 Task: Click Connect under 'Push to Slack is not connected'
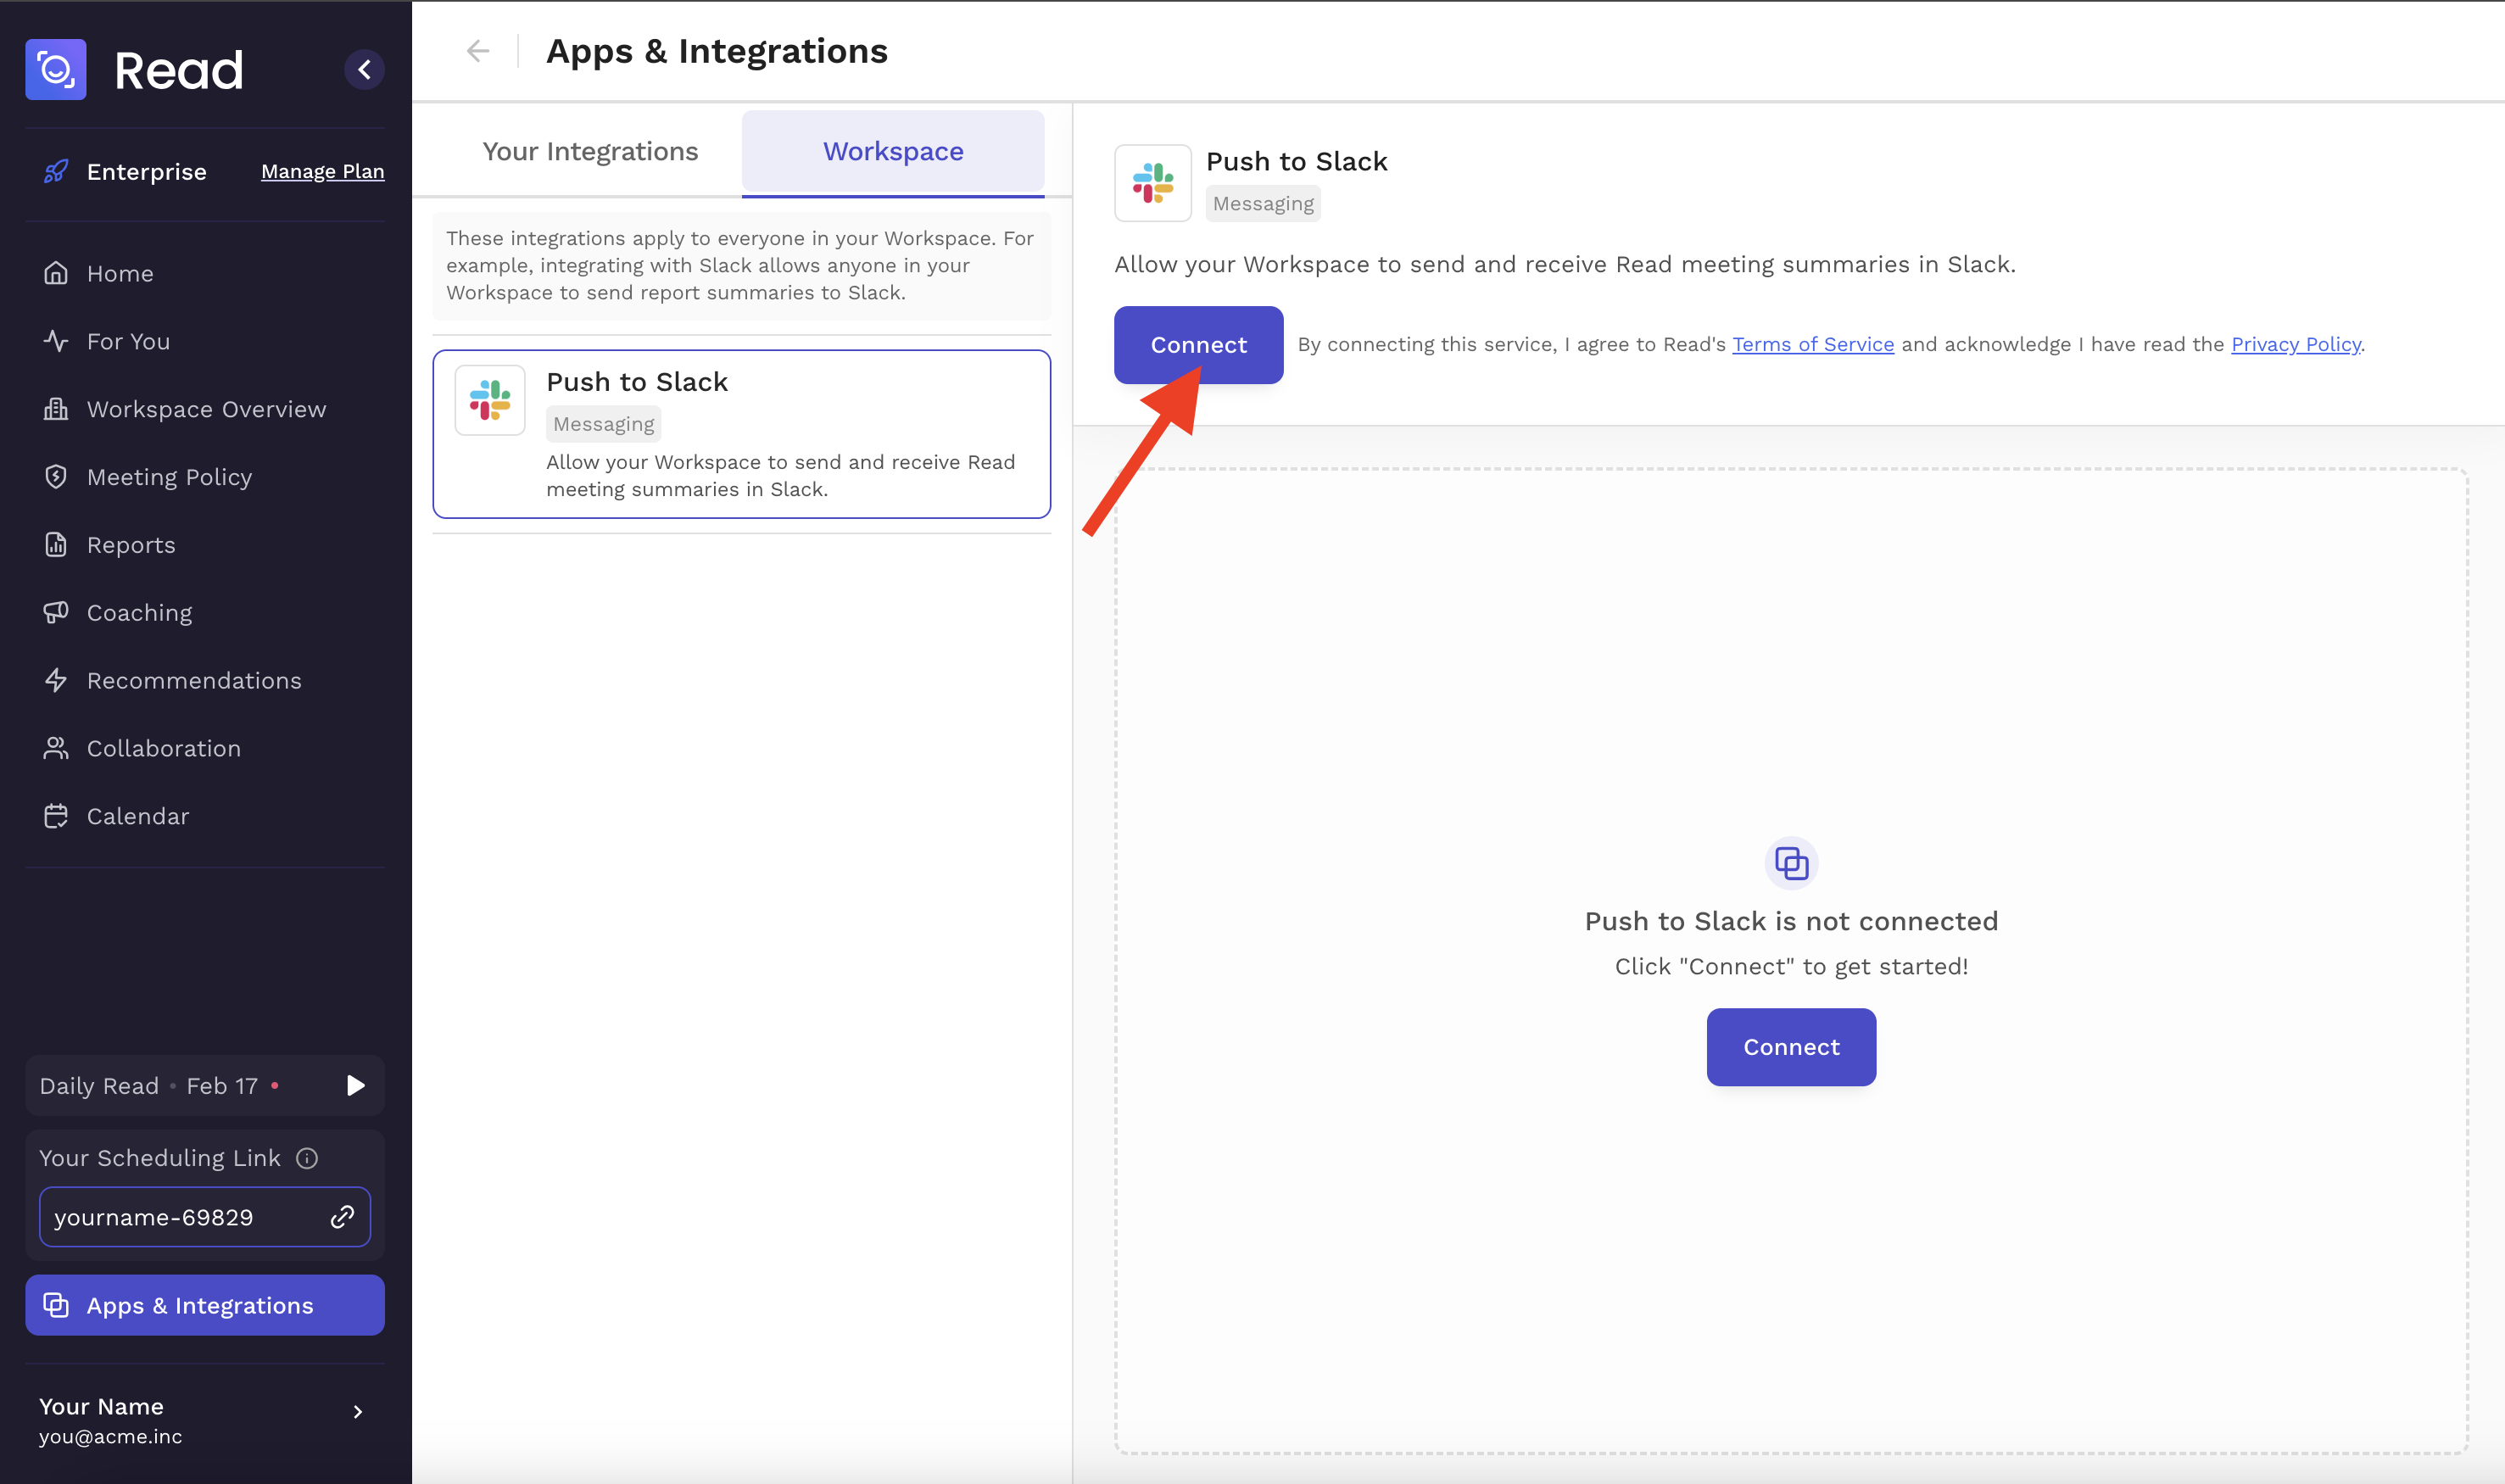1791,1047
